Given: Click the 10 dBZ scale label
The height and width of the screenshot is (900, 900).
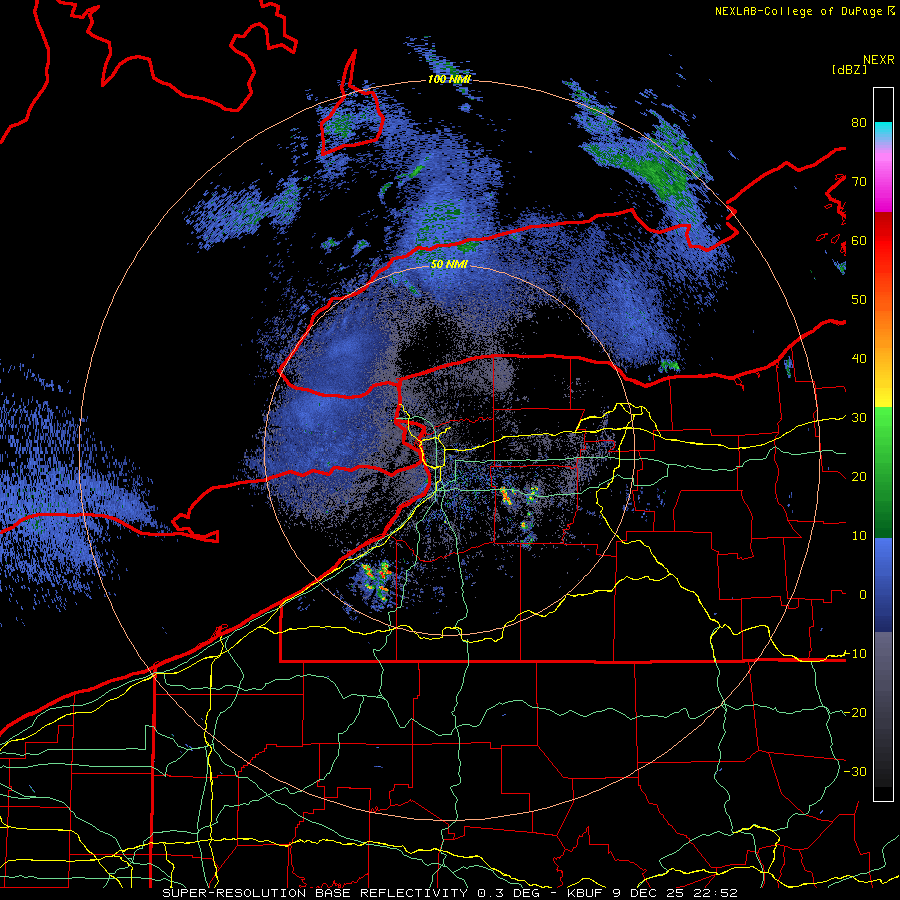Looking at the screenshot, I should [x=859, y=536].
